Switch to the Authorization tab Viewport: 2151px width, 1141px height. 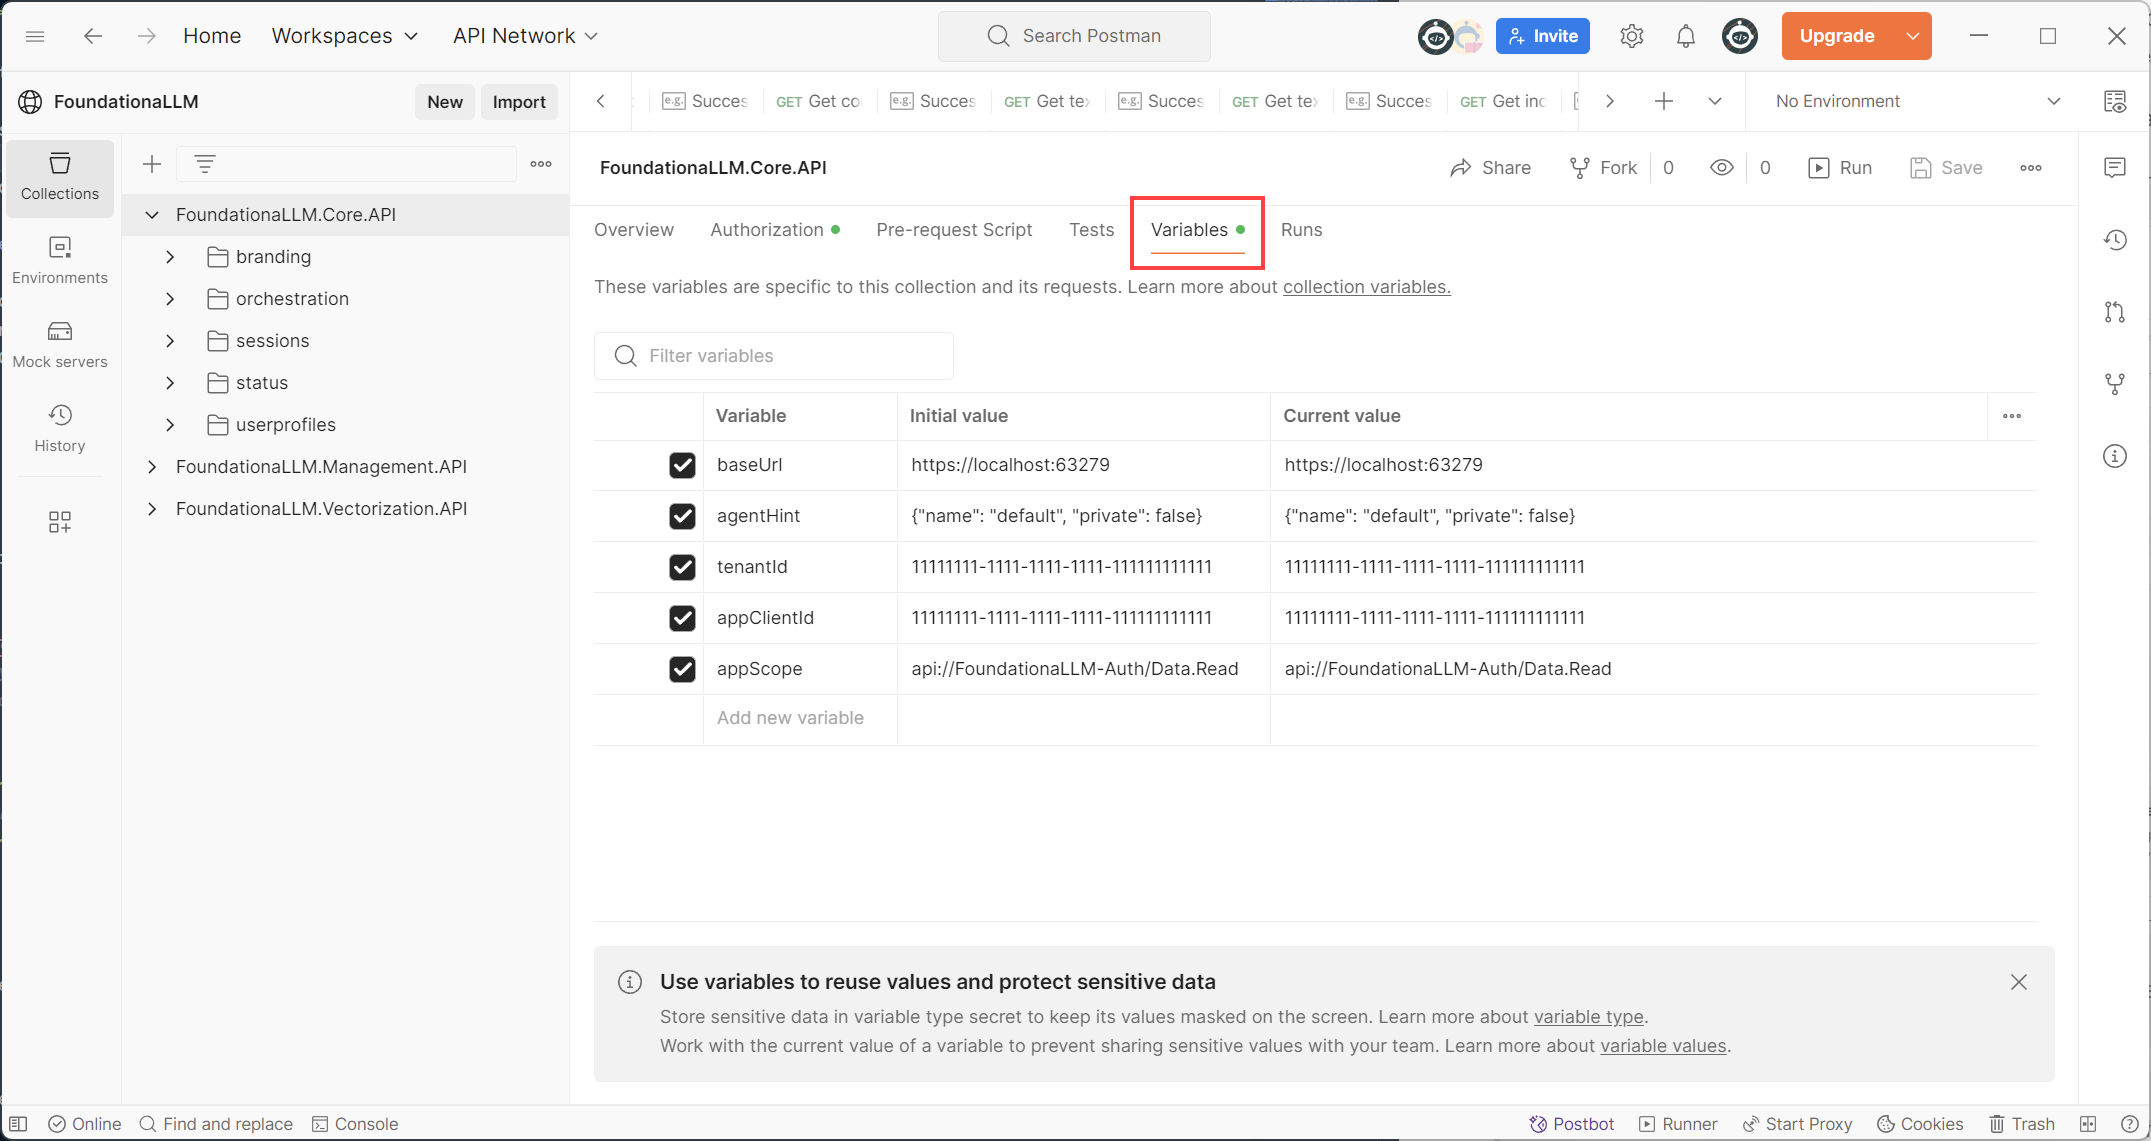click(x=775, y=230)
